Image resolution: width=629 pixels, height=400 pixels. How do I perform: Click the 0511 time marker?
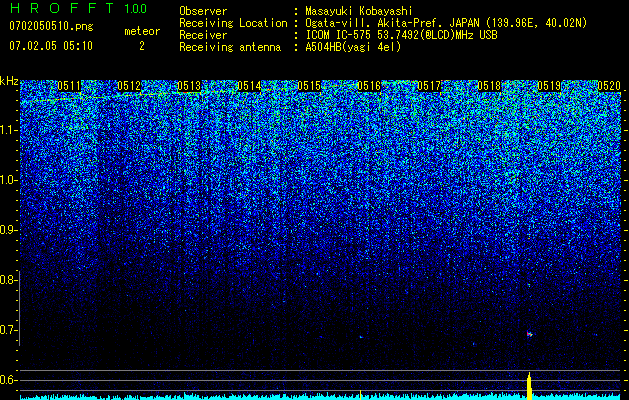[69, 86]
